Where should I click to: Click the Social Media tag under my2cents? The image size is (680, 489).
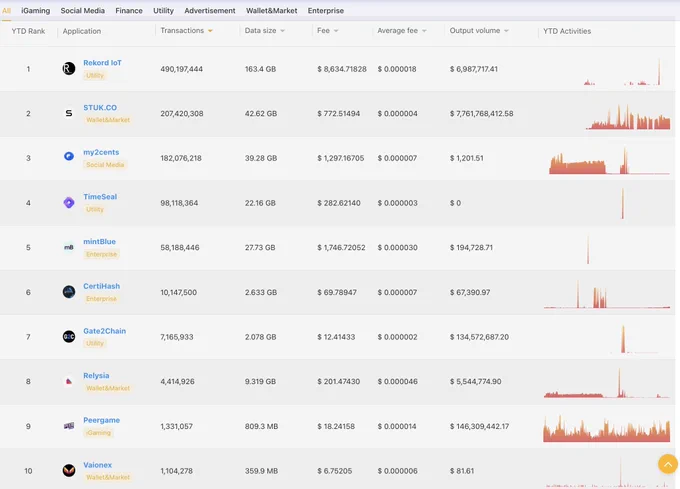point(105,165)
